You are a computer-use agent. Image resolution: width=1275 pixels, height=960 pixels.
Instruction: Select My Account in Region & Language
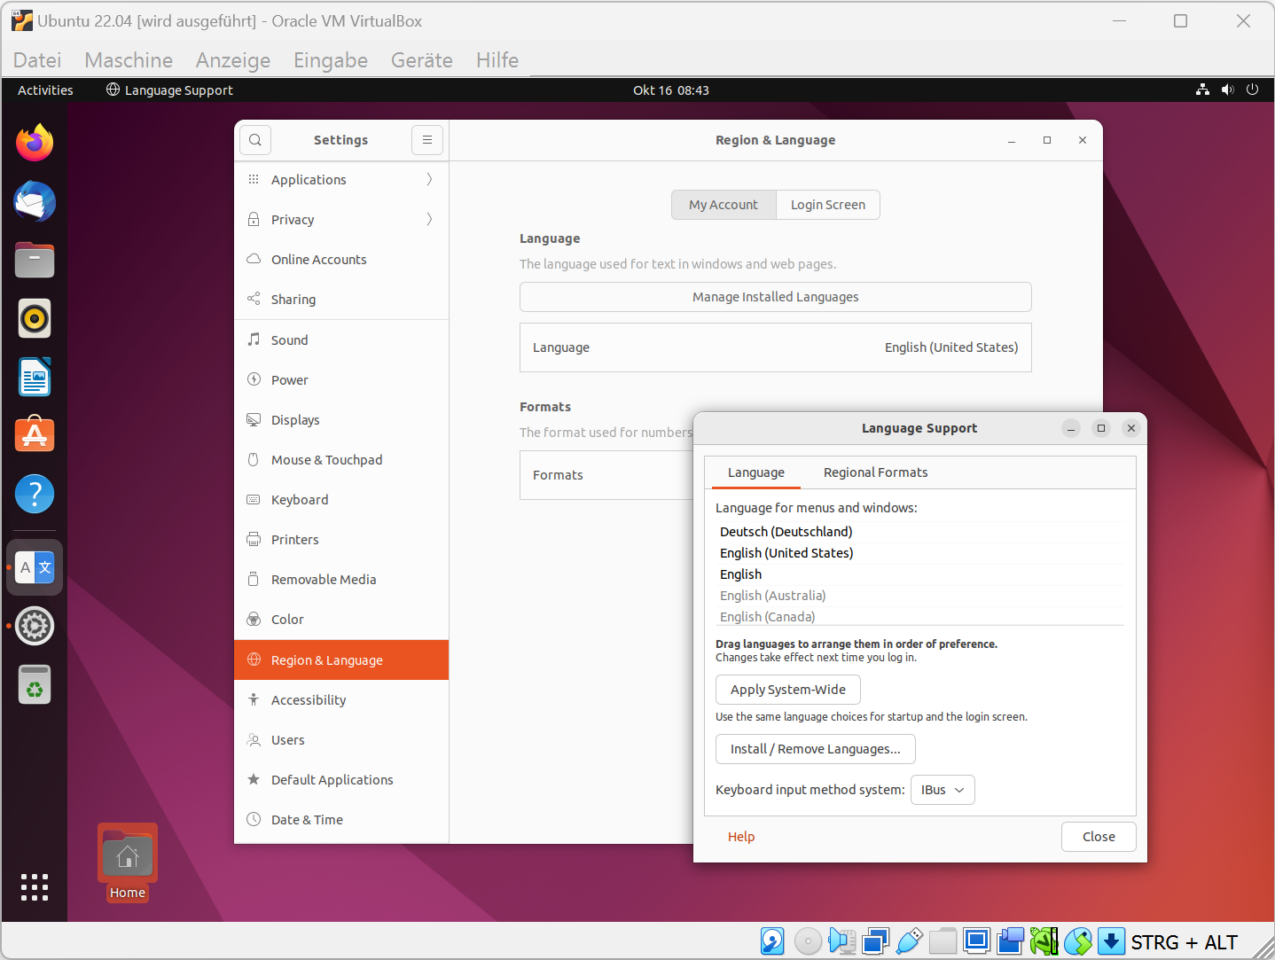723,204
